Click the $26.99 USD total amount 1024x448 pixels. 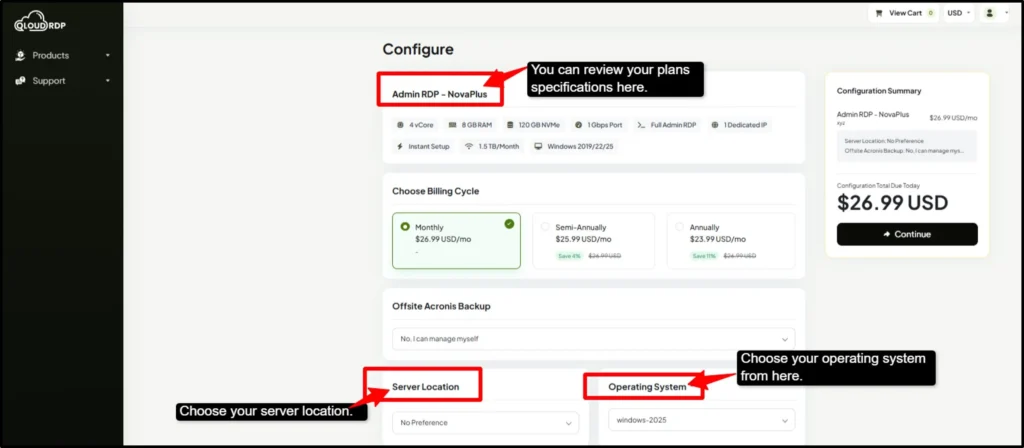(x=892, y=202)
